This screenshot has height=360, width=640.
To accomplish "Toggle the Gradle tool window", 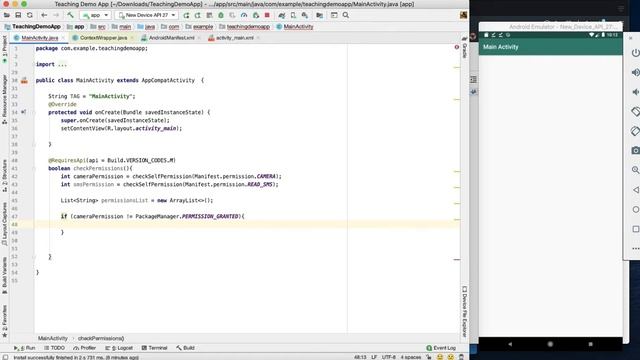I will click(464, 47).
